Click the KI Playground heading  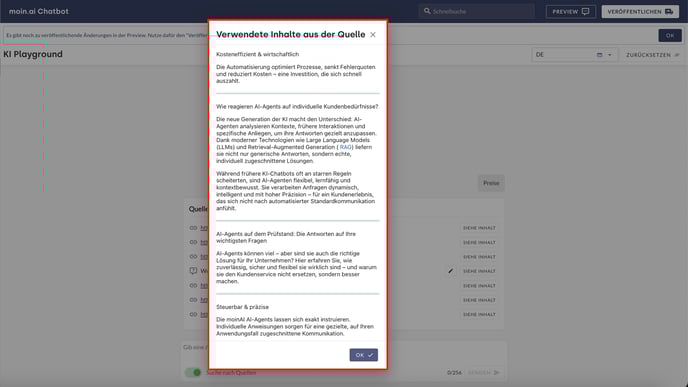click(x=33, y=54)
